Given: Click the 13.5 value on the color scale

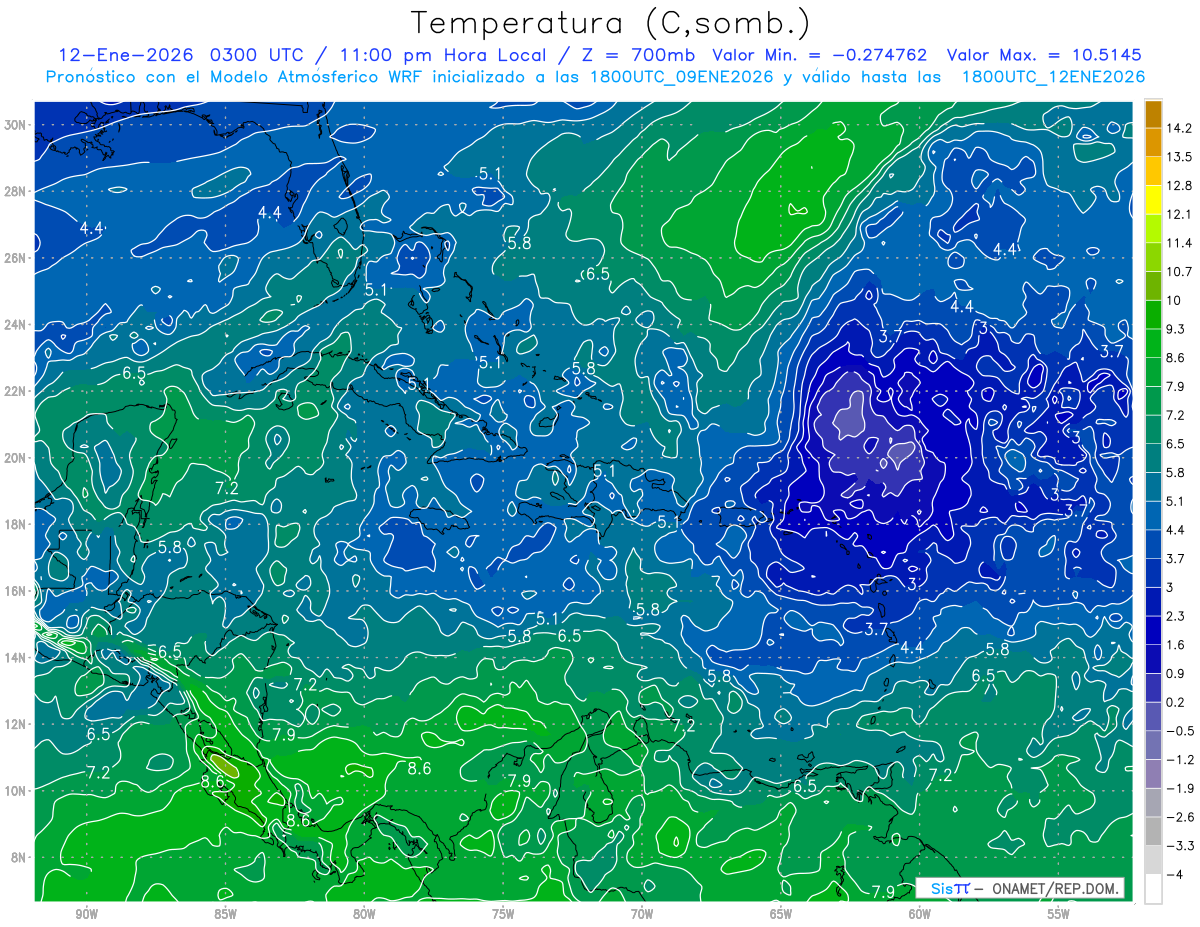Looking at the screenshot, I should click(x=1178, y=157).
